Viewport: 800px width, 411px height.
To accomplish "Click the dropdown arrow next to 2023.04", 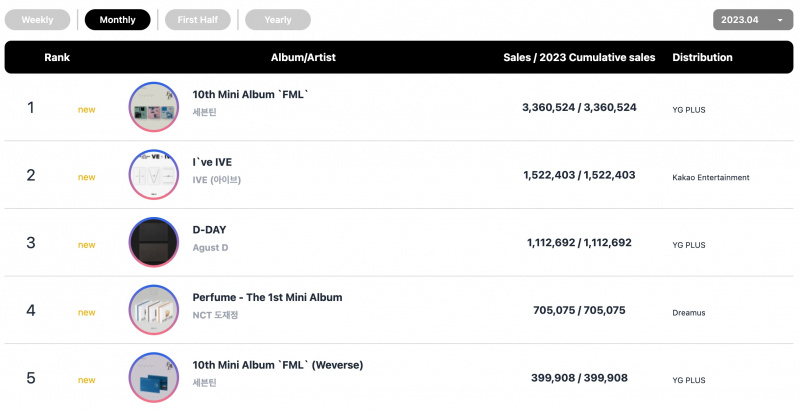I will 780,20.
